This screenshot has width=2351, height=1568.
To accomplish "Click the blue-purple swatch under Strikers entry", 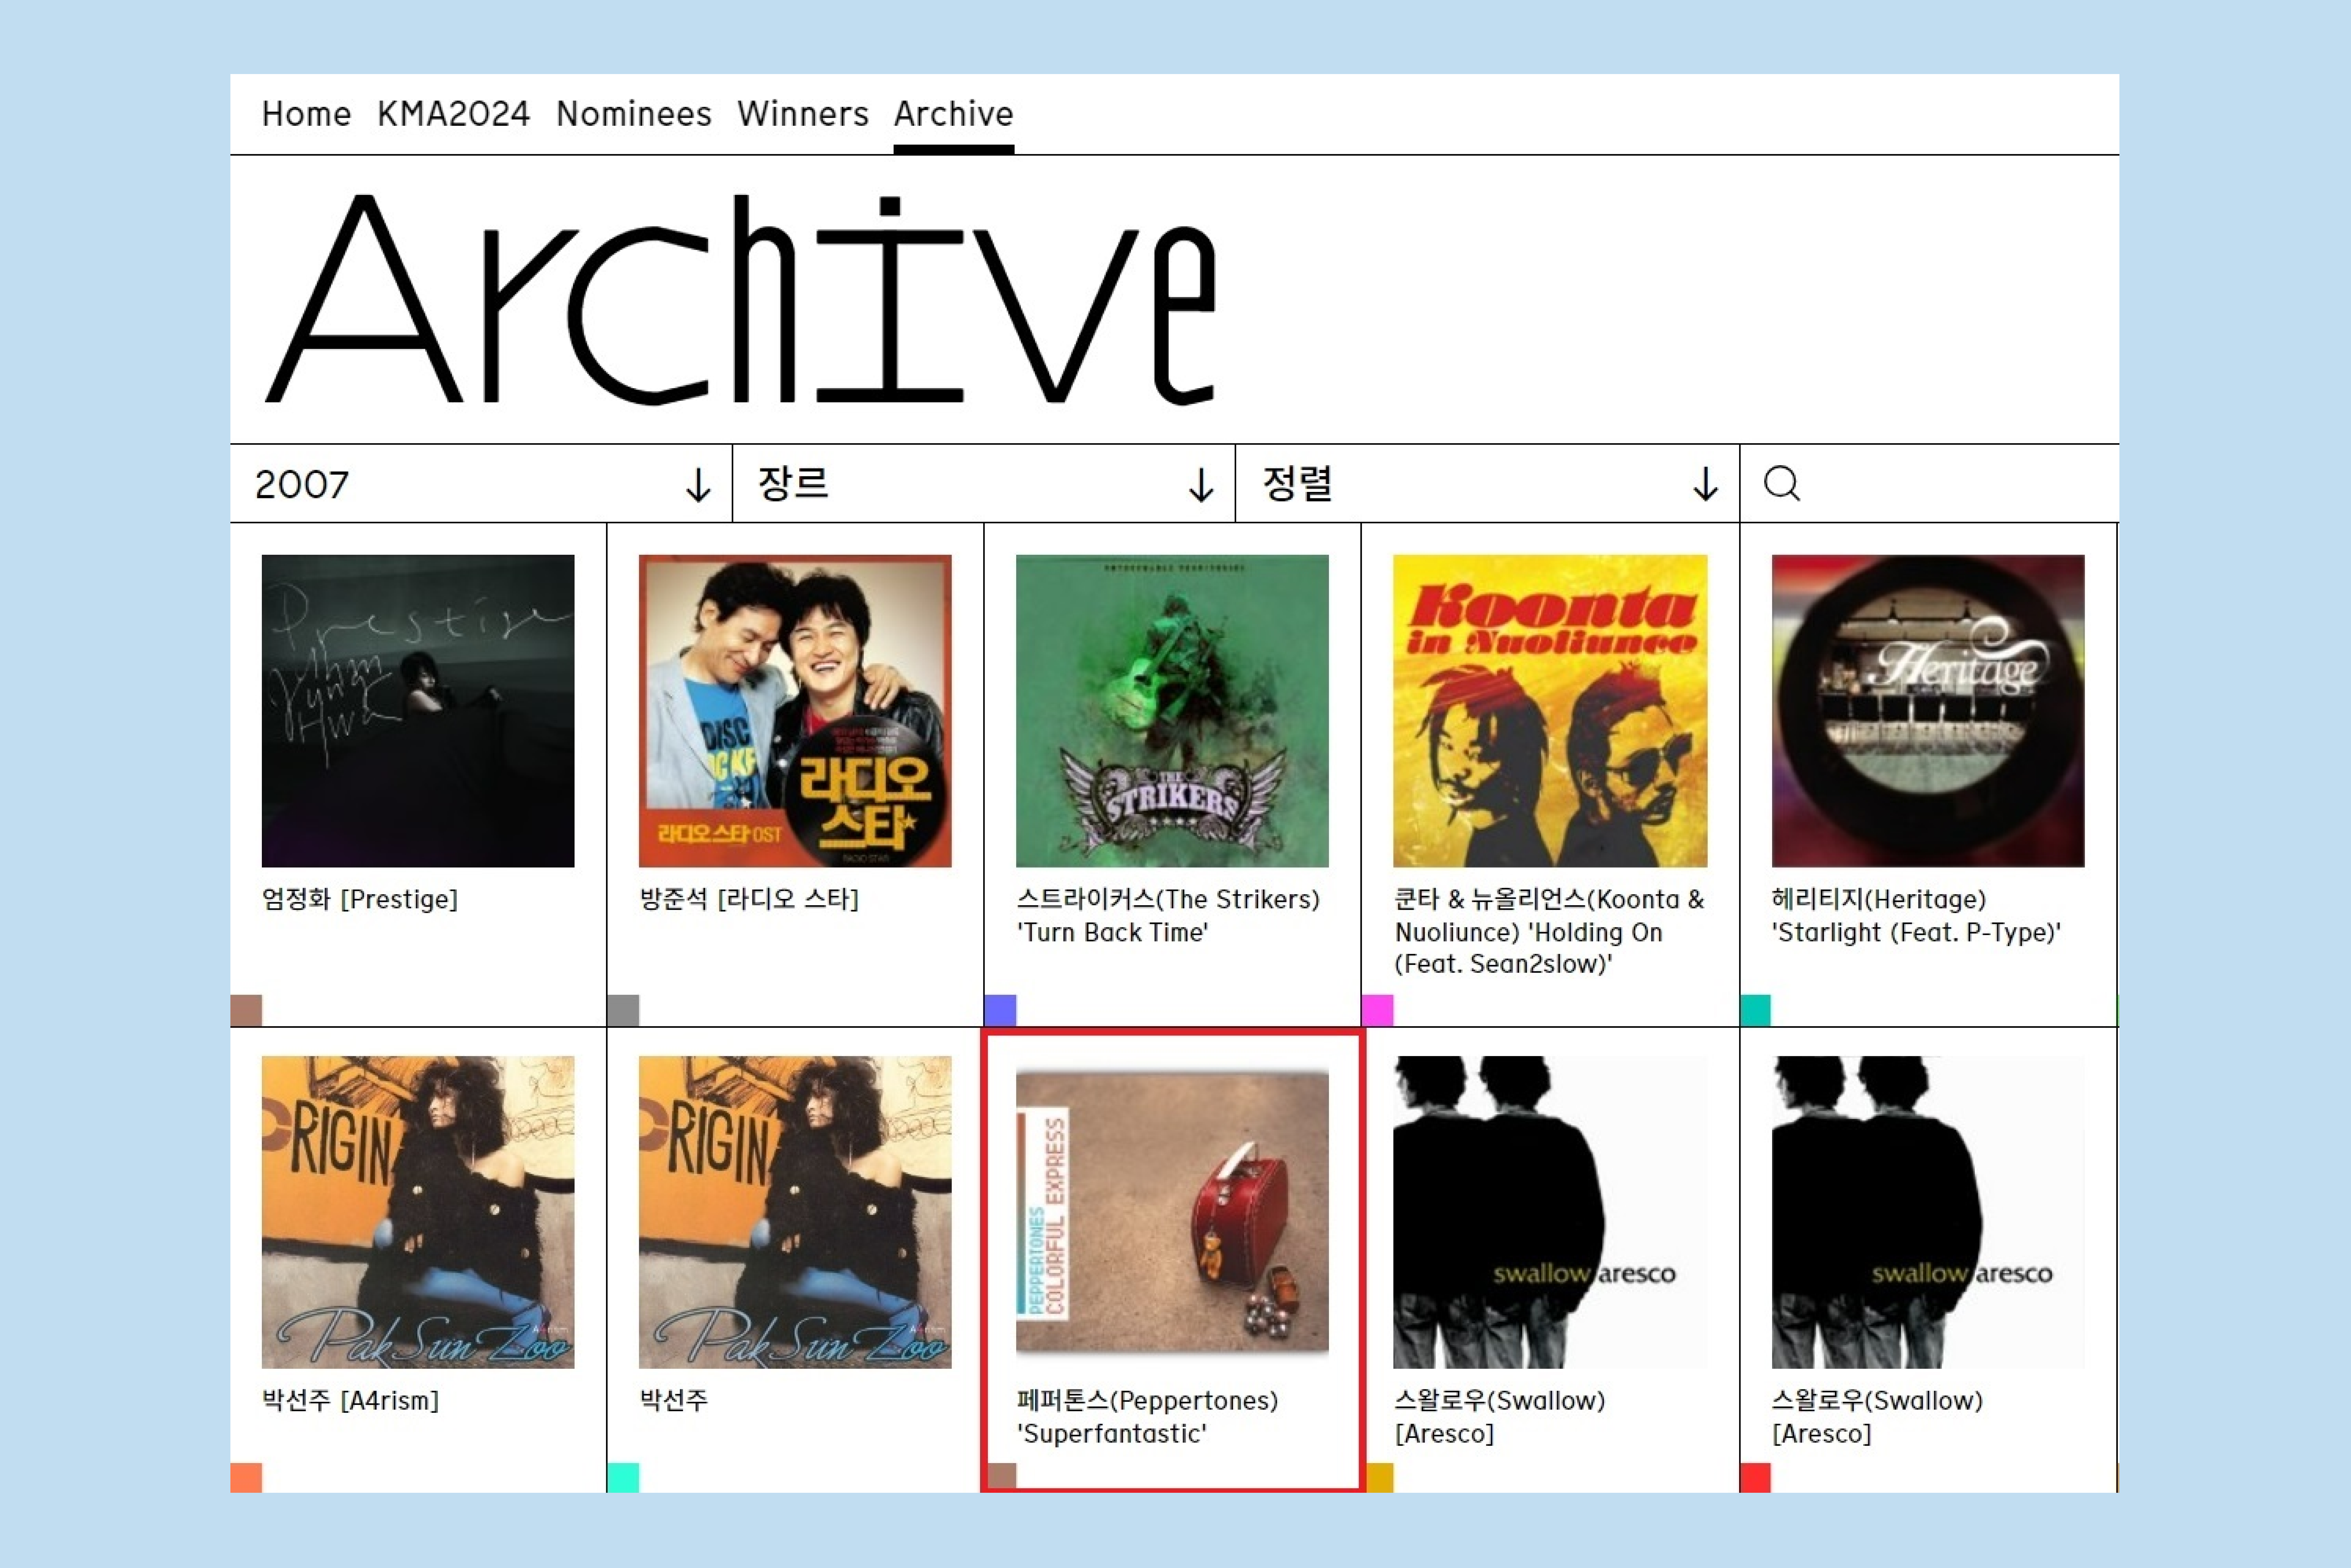I will point(1000,1010).
